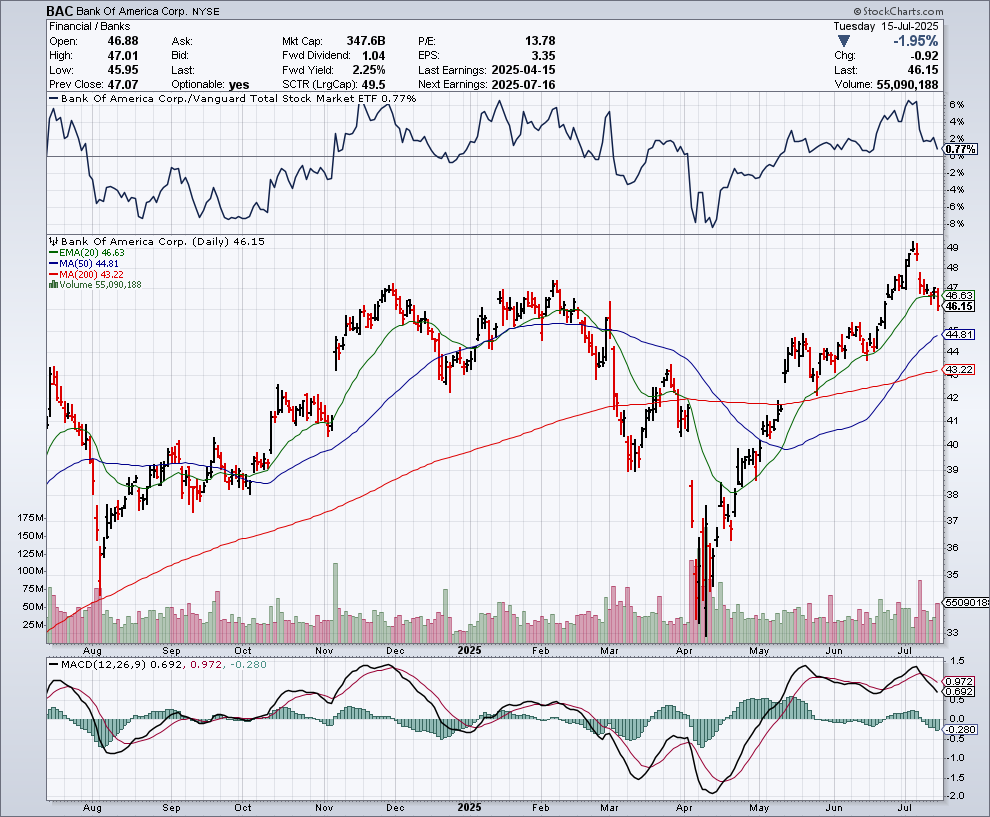Screen dimensions: 990x817
Task: Select the Open value 46.88
Action: pos(123,41)
